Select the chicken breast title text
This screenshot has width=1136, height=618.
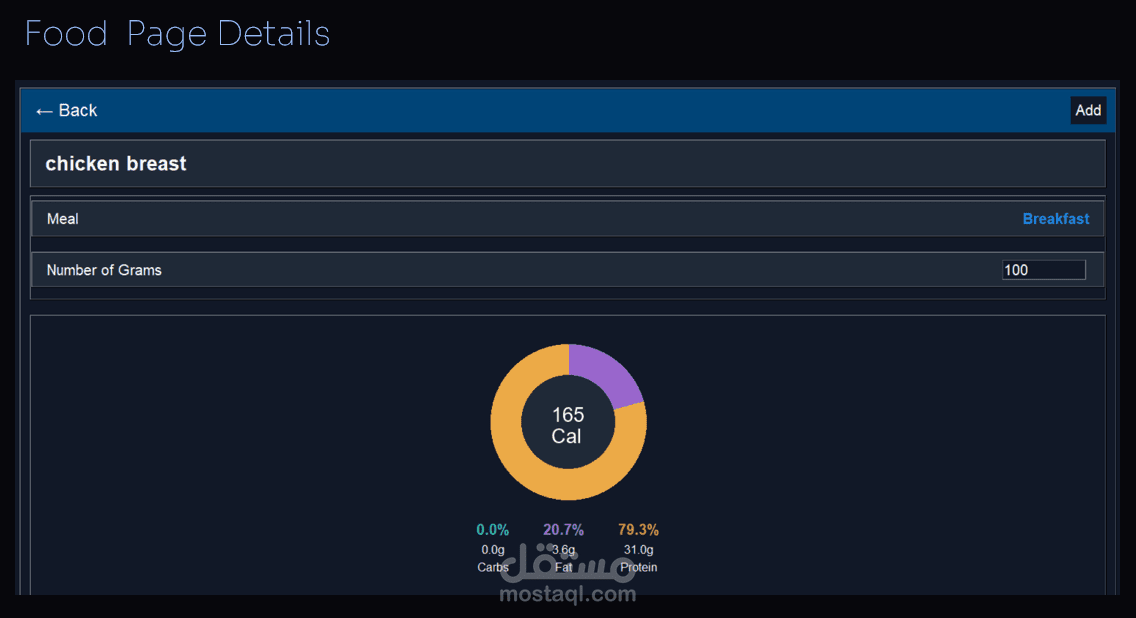tap(116, 164)
